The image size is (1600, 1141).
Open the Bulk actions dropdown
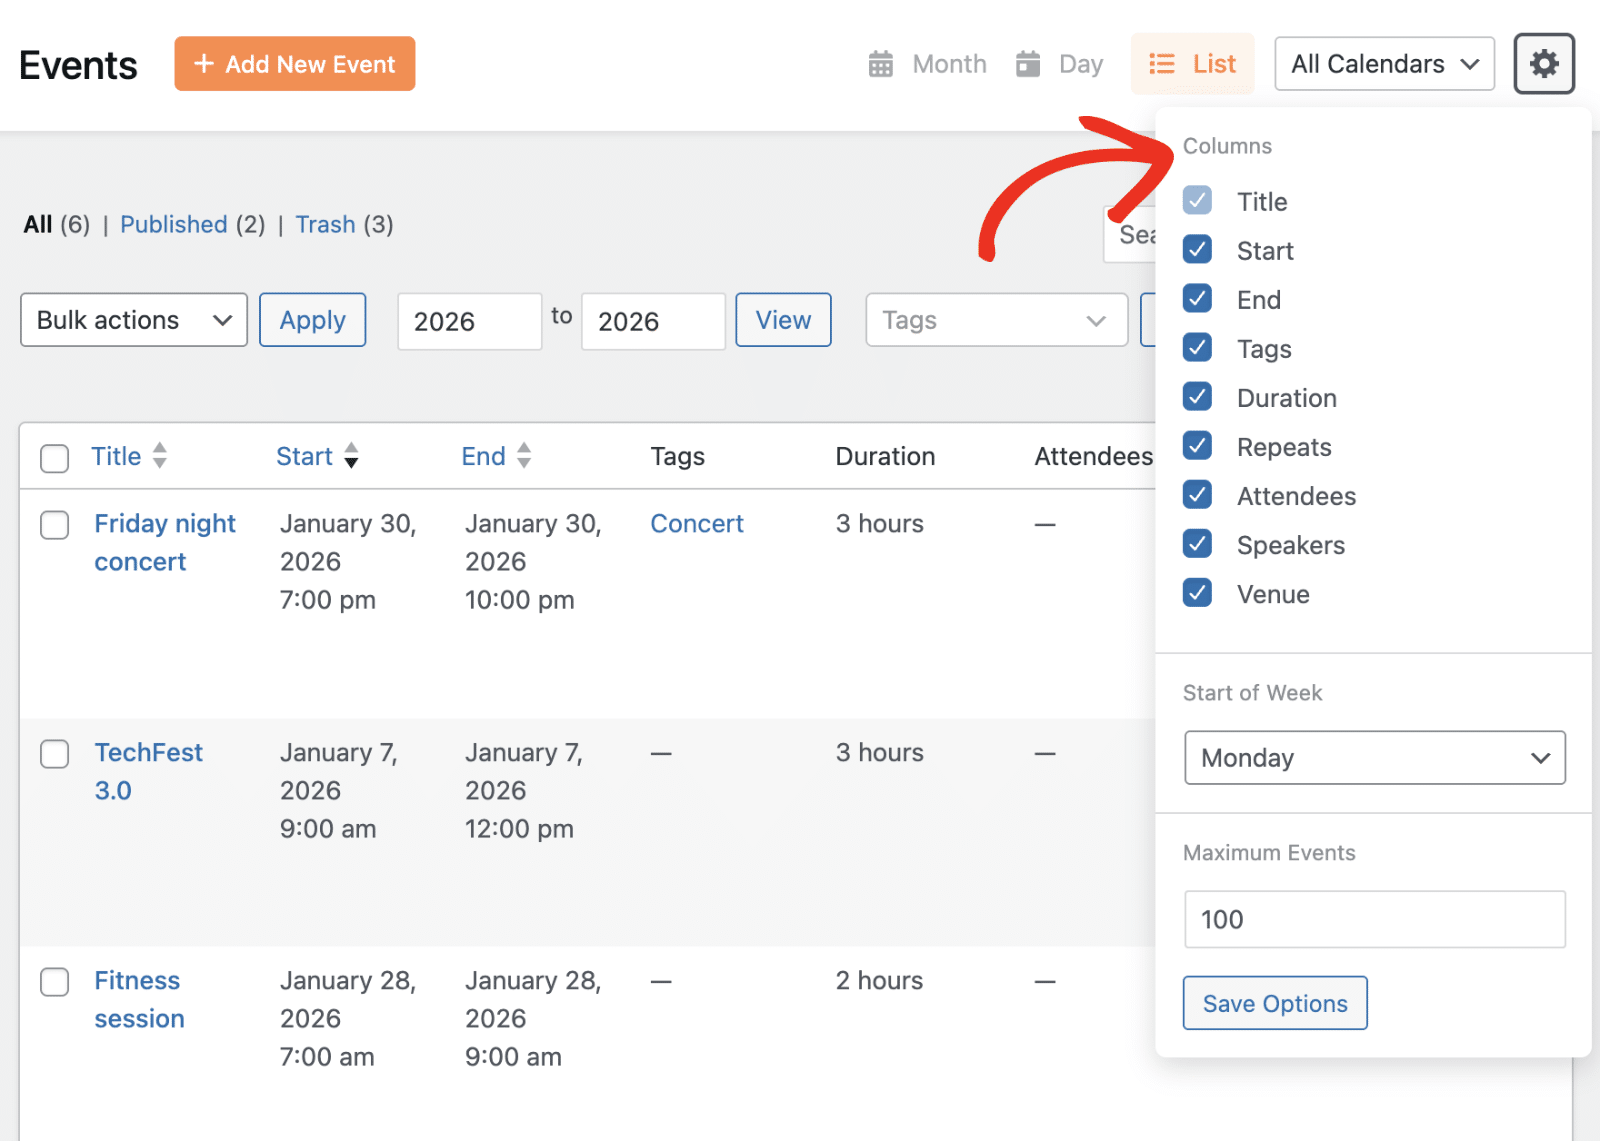tap(133, 320)
